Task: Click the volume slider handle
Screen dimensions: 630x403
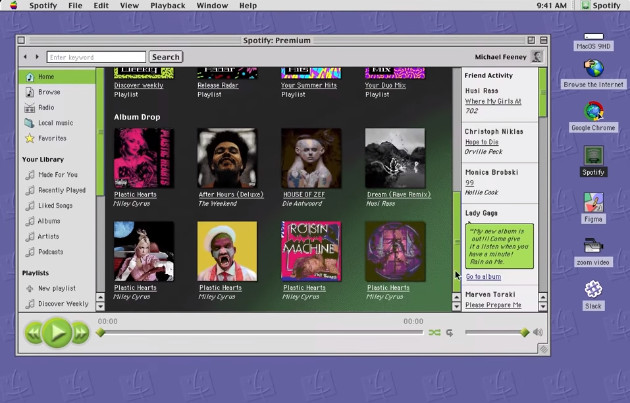Action: tap(524, 333)
